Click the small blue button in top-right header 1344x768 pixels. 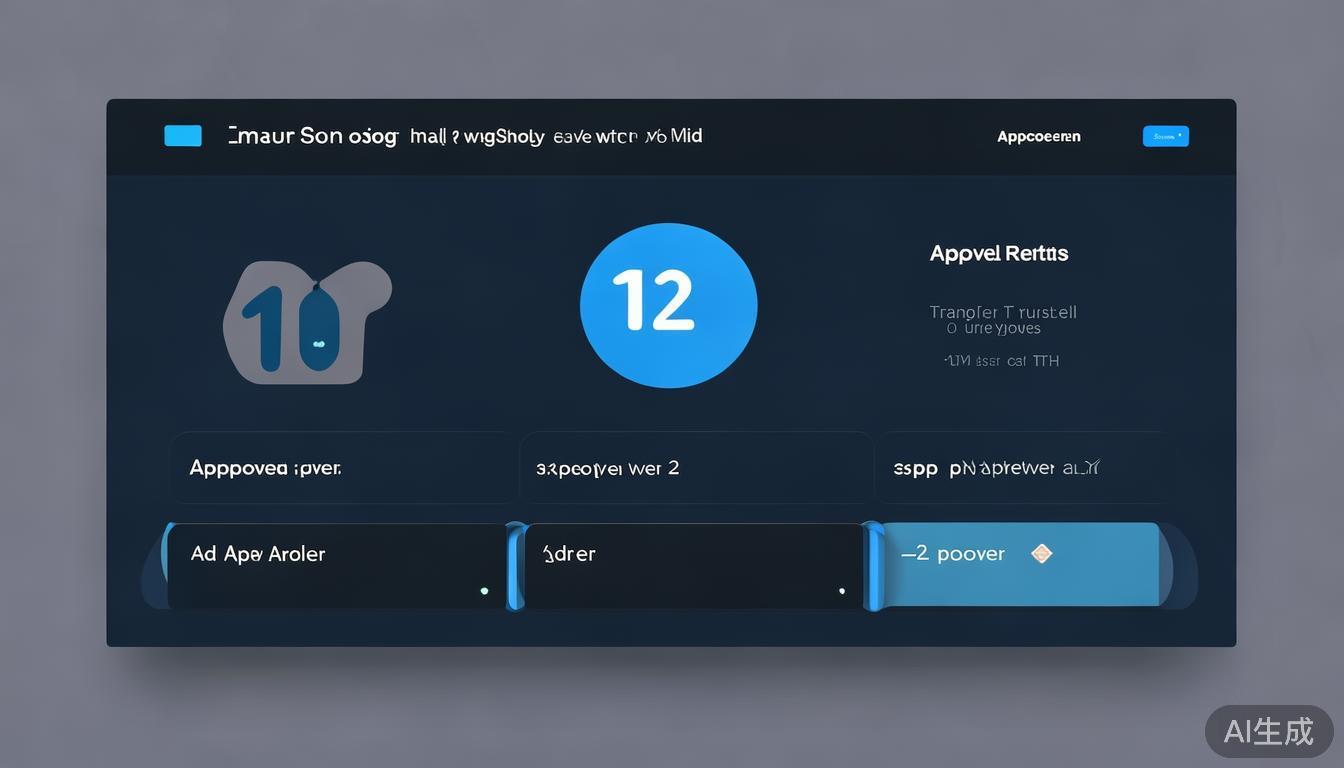pyautogui.click(x=1165, y=136)
